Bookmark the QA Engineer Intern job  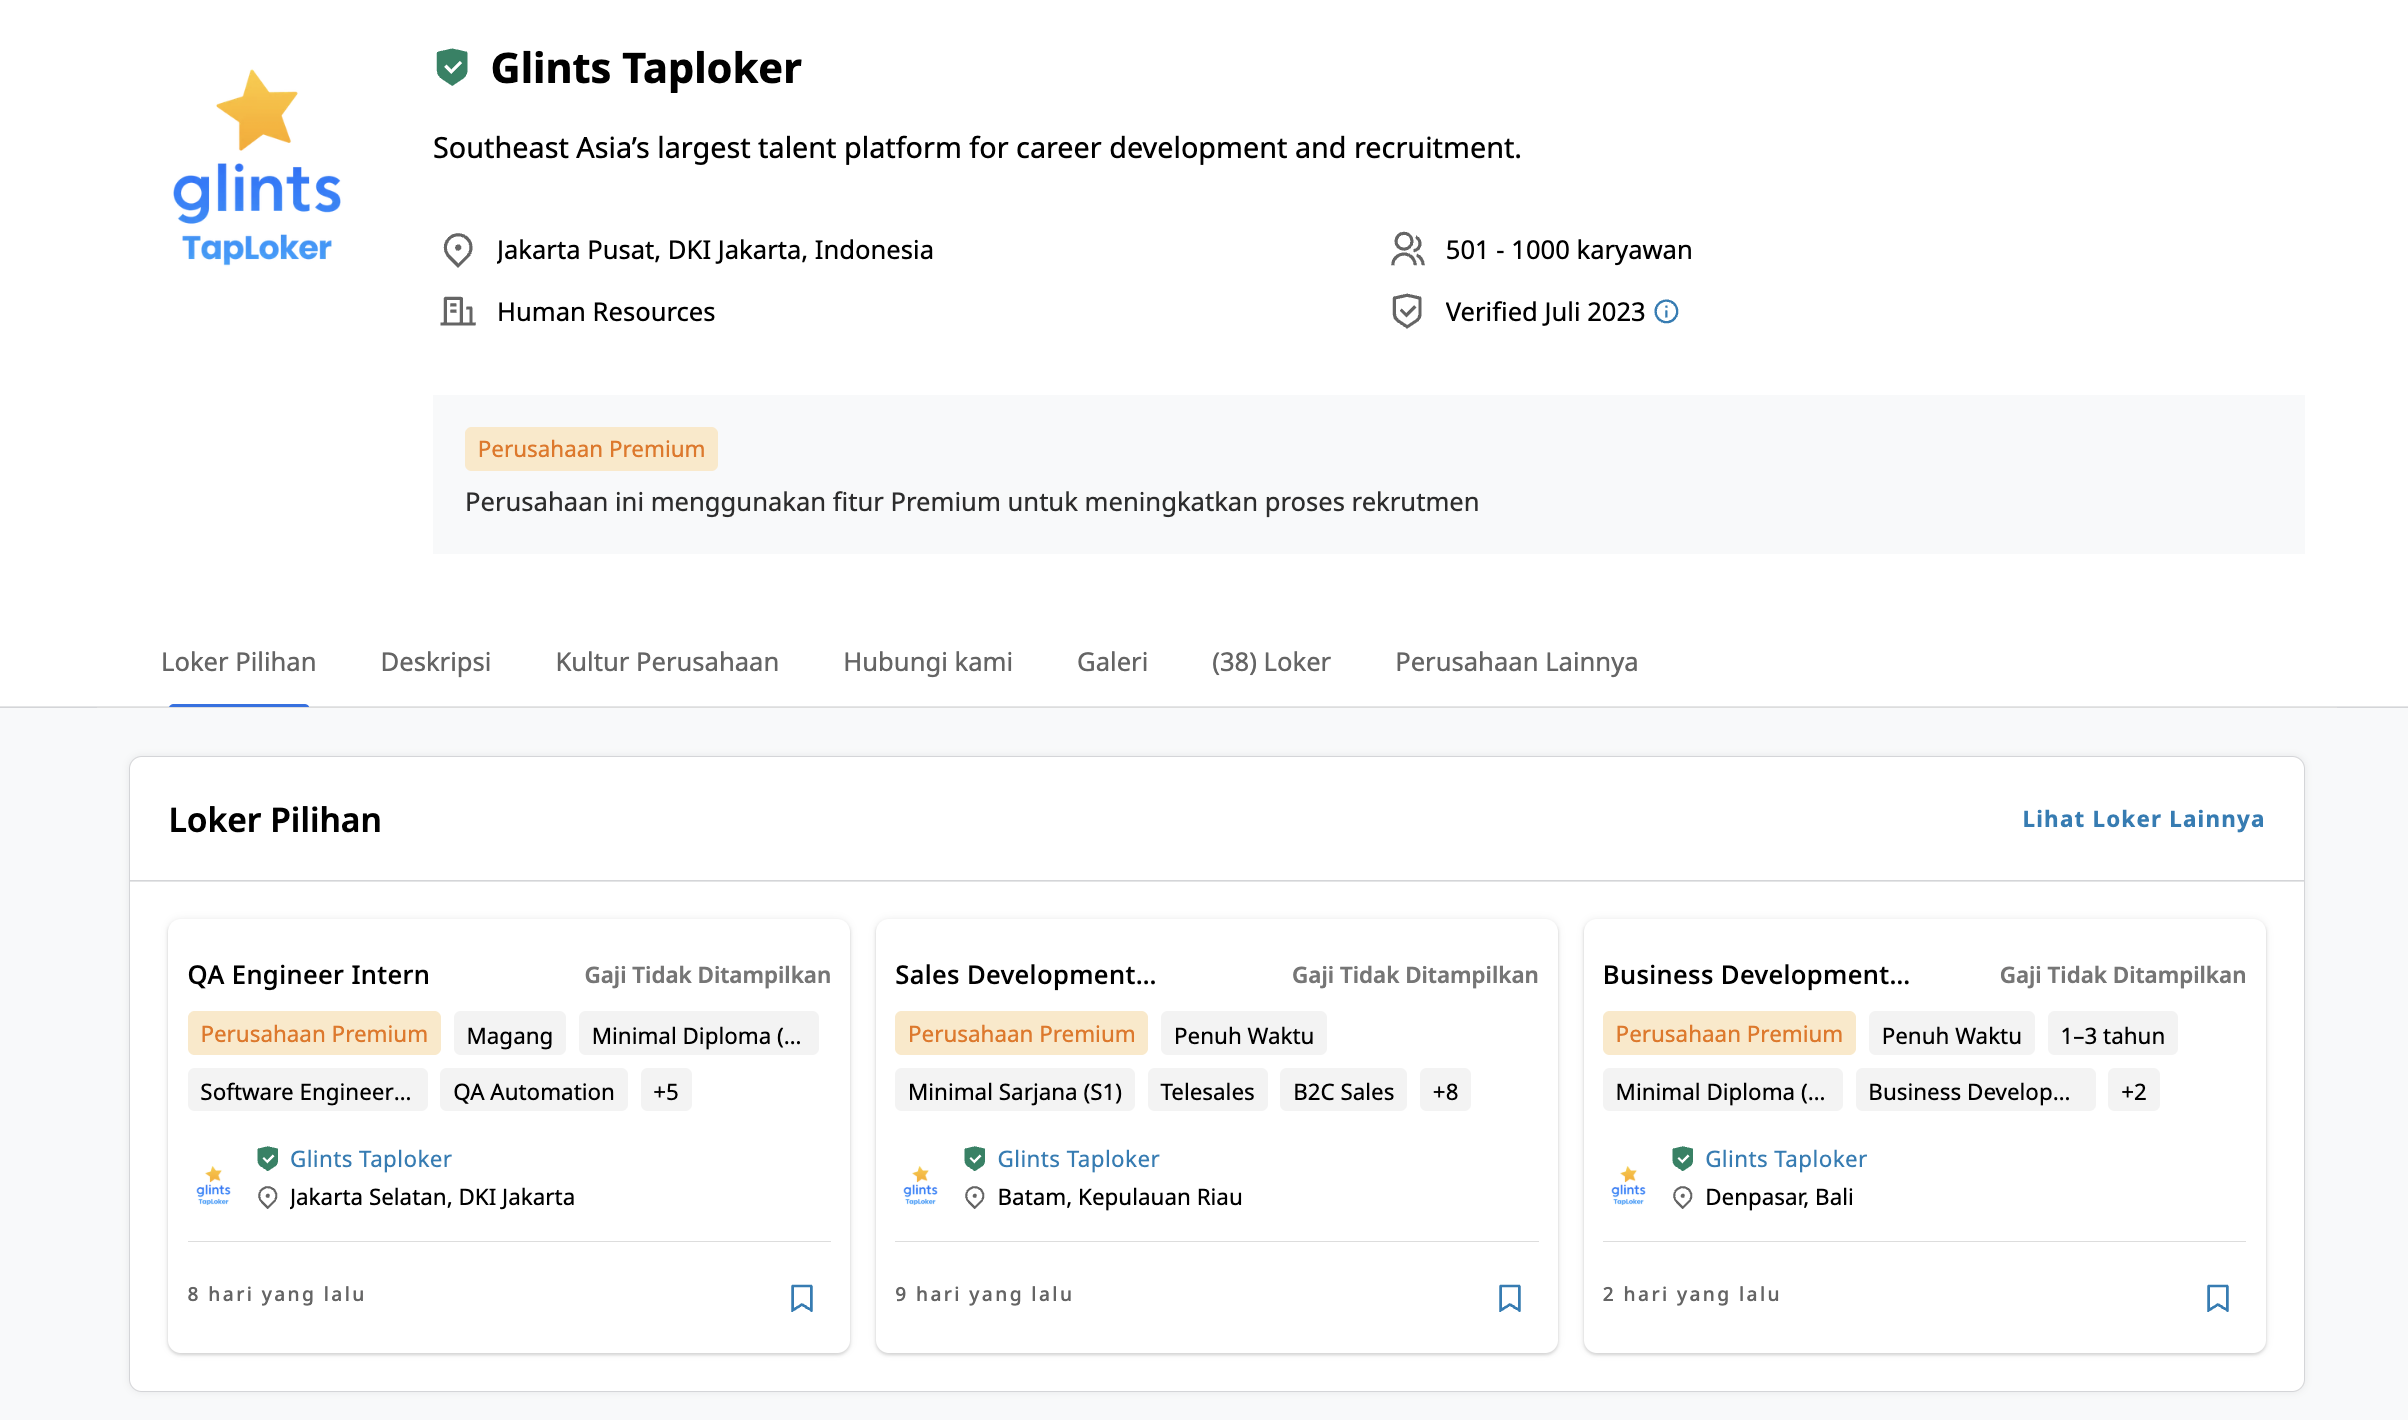tap(801, 1297)
